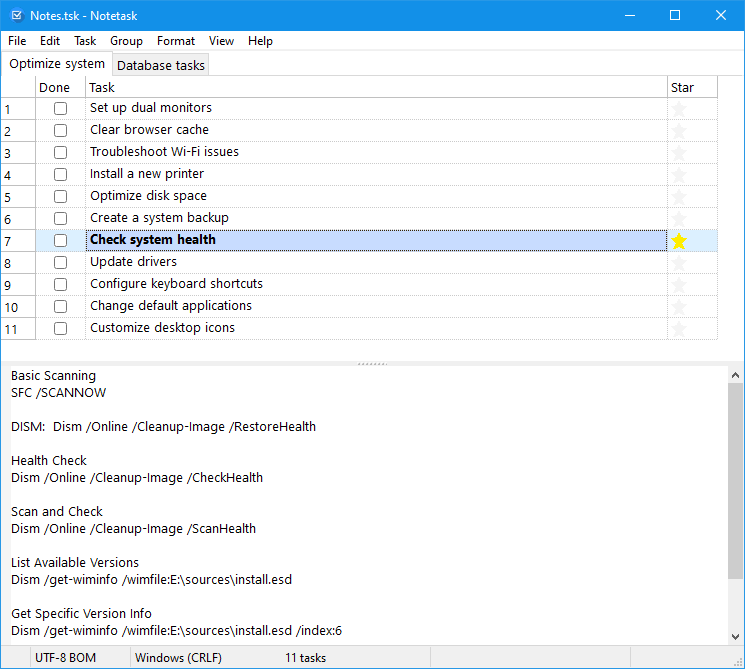
Task: Open the Help menu
Action: pos(260,41)
